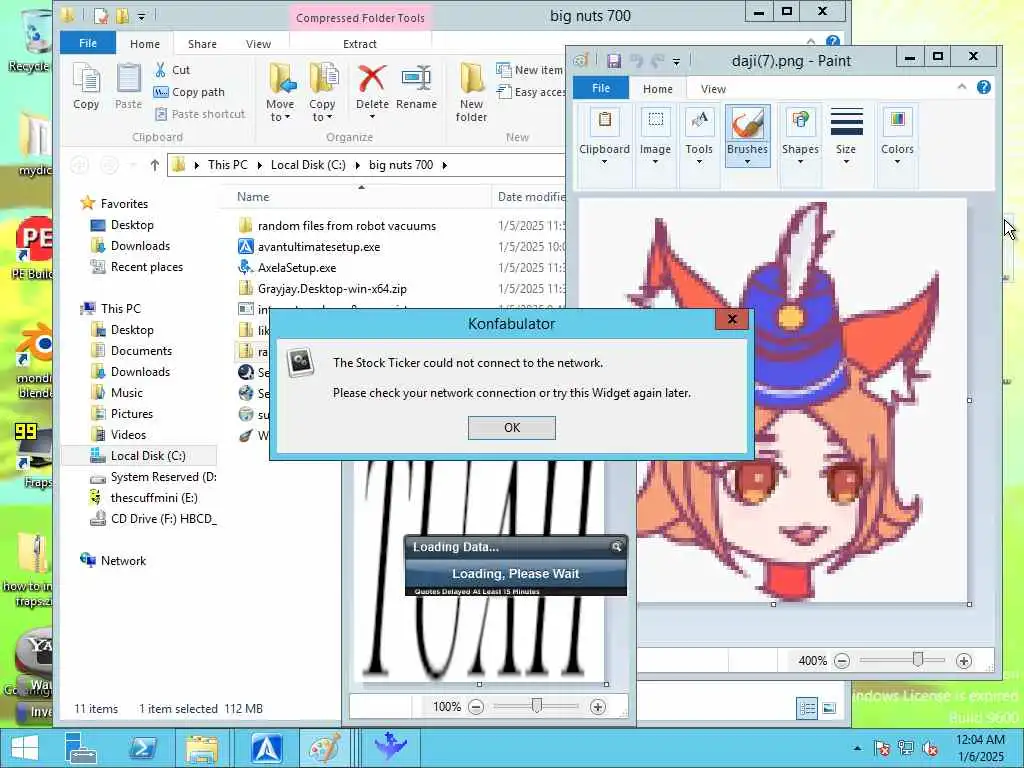Show hidden tray icons arrow
The height and width of the screenshot is (768, 1024).
(857, 749)
